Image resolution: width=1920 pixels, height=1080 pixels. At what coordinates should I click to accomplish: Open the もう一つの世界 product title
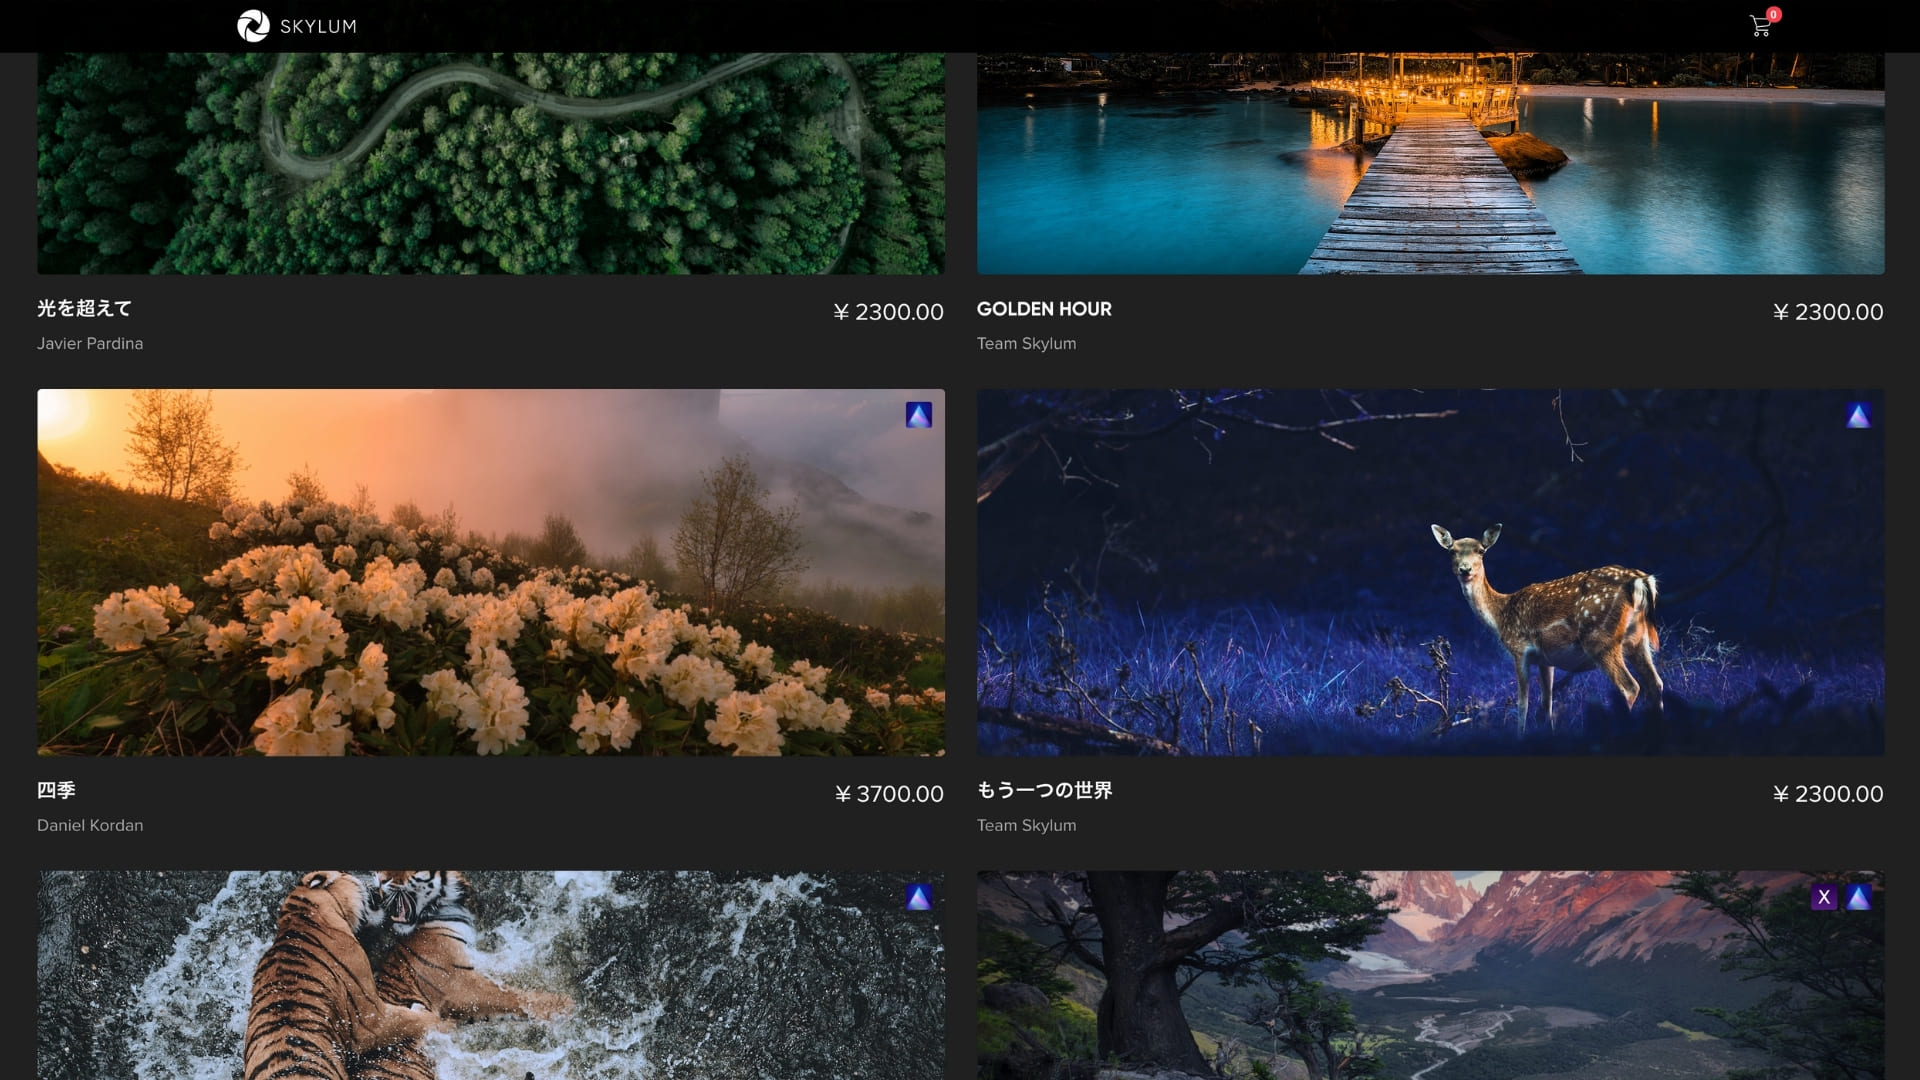(1044, 790)
